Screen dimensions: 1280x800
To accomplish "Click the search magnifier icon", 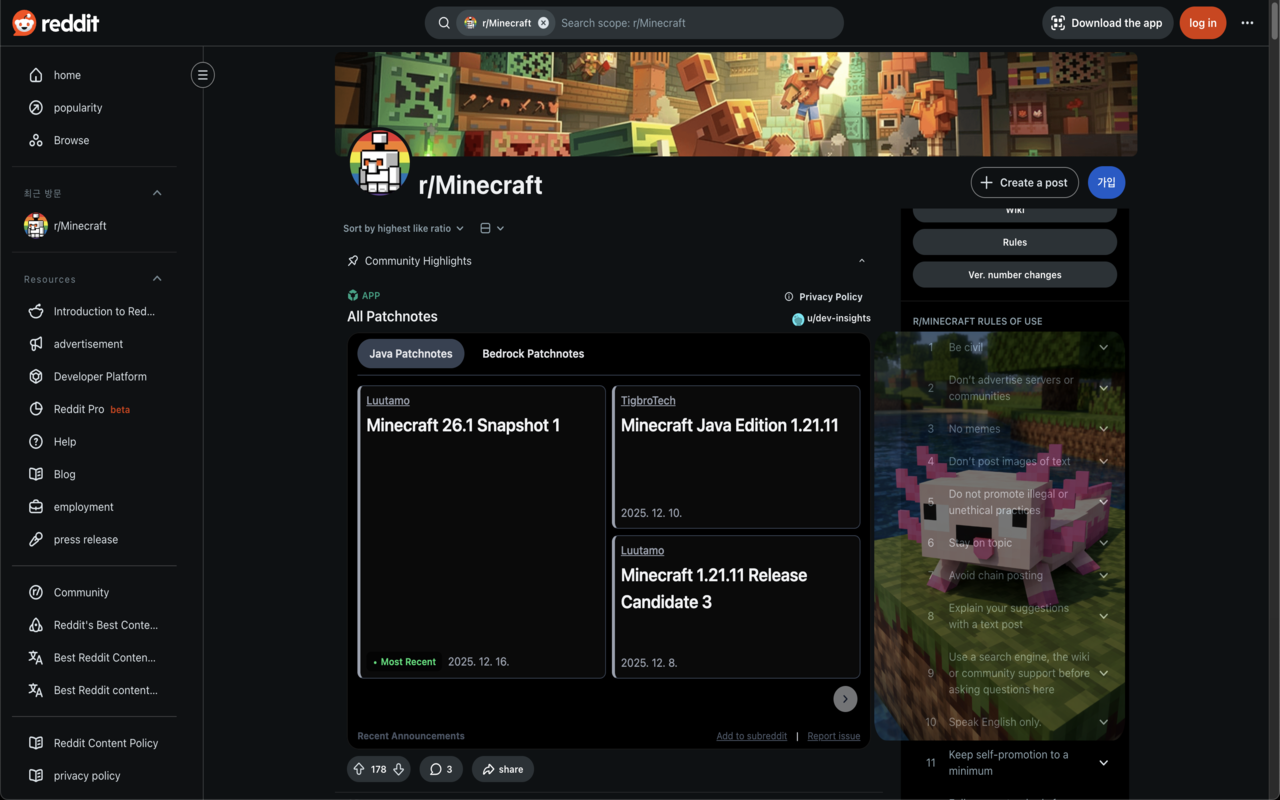I will 444,23.
